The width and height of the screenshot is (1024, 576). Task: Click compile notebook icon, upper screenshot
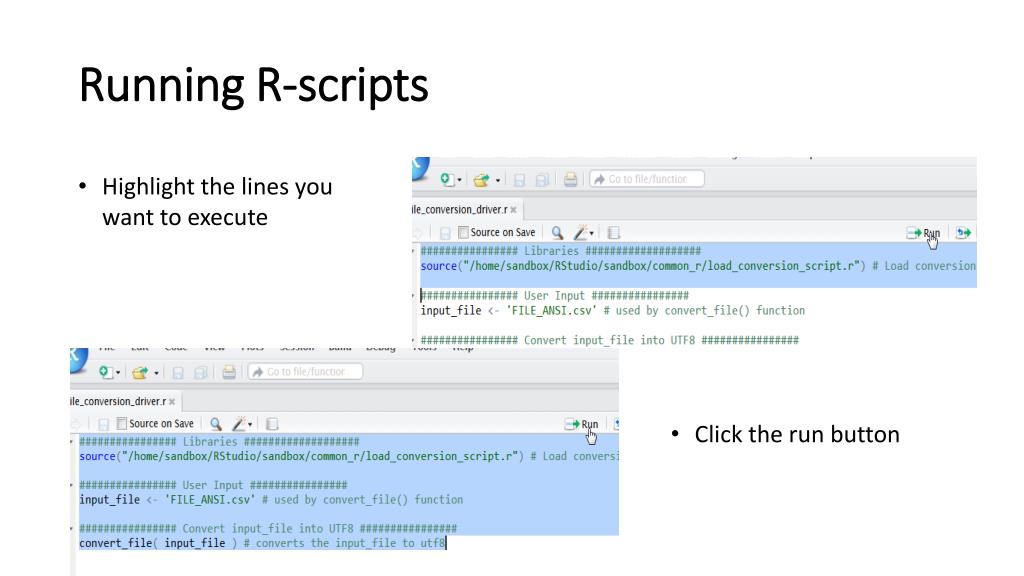click(613, 232)
